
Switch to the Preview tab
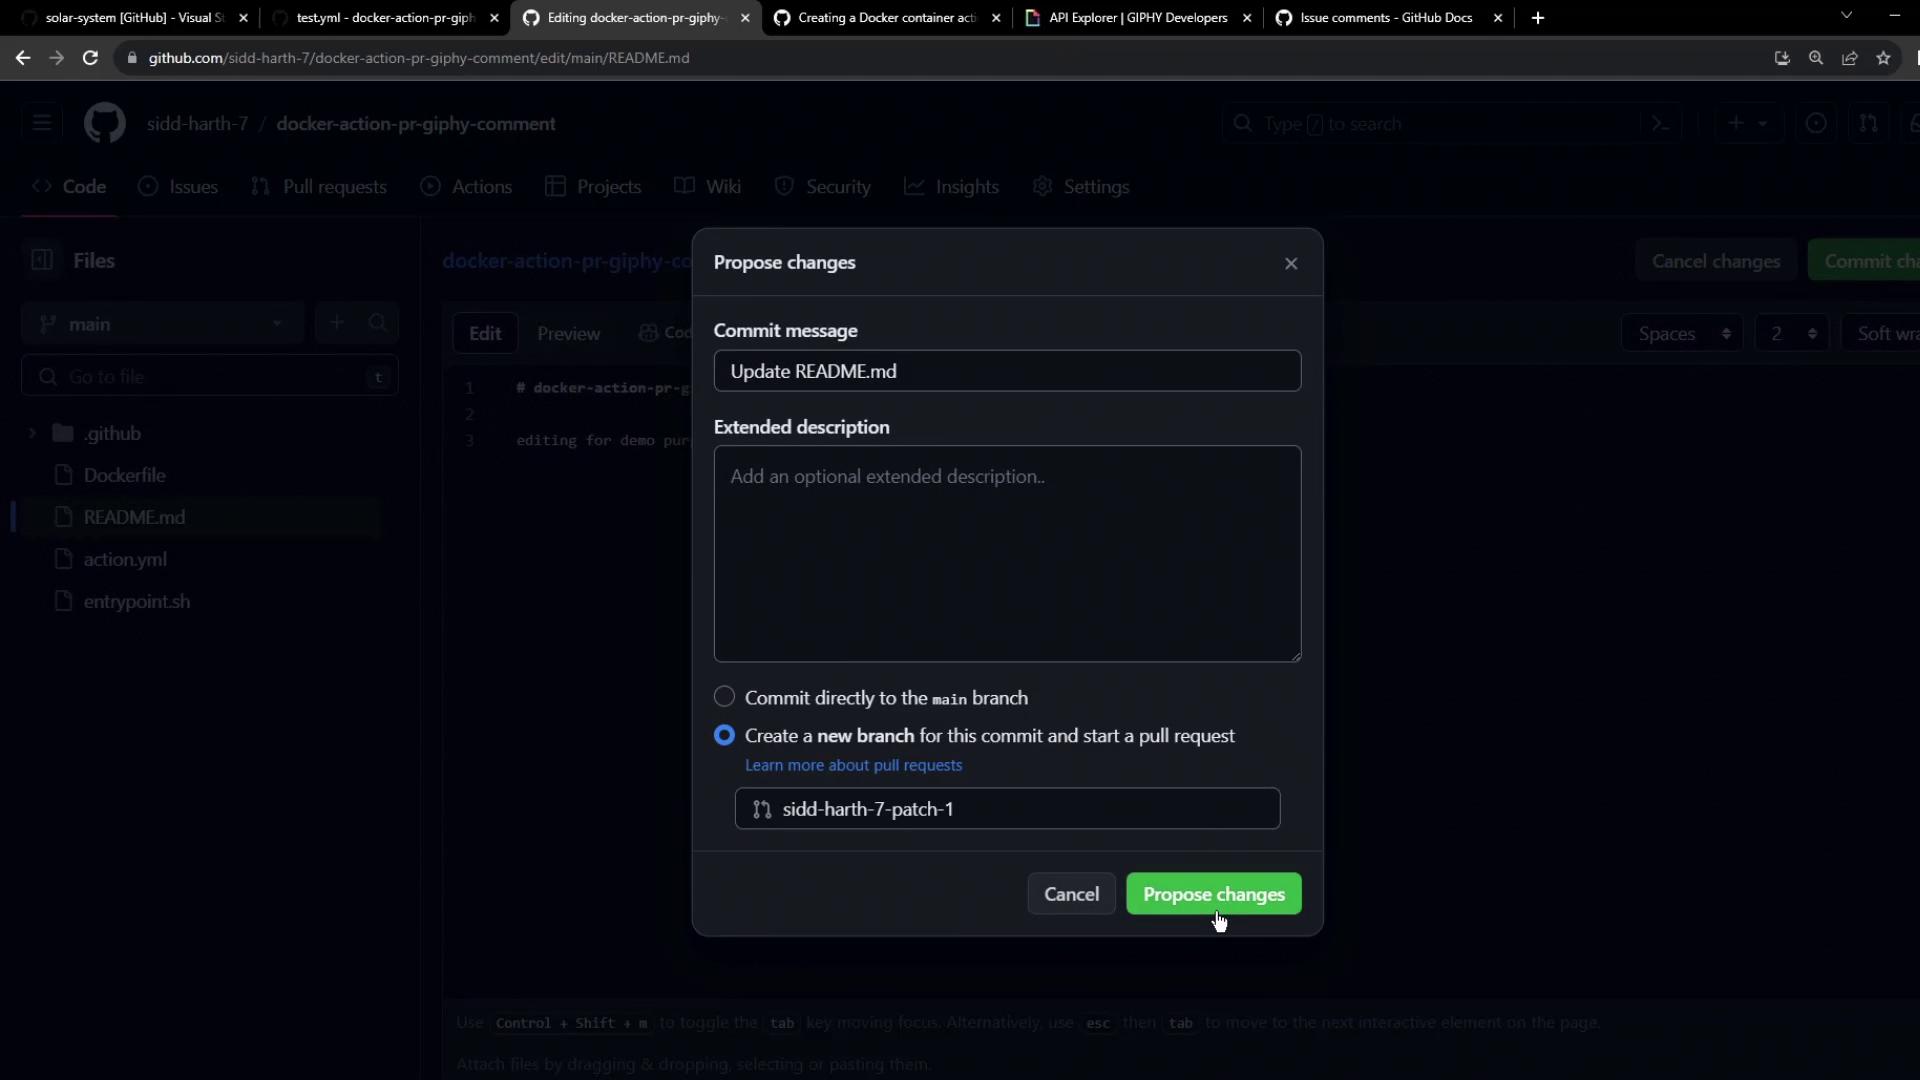568,334
